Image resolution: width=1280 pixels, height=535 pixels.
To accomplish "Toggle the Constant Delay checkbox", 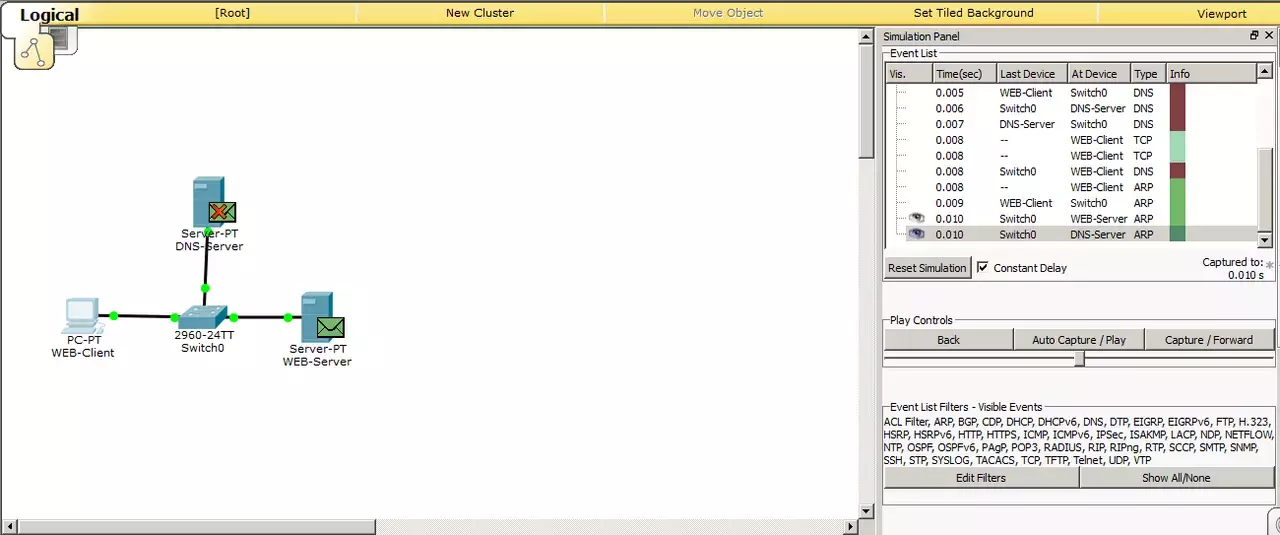I will pos(982,267).
